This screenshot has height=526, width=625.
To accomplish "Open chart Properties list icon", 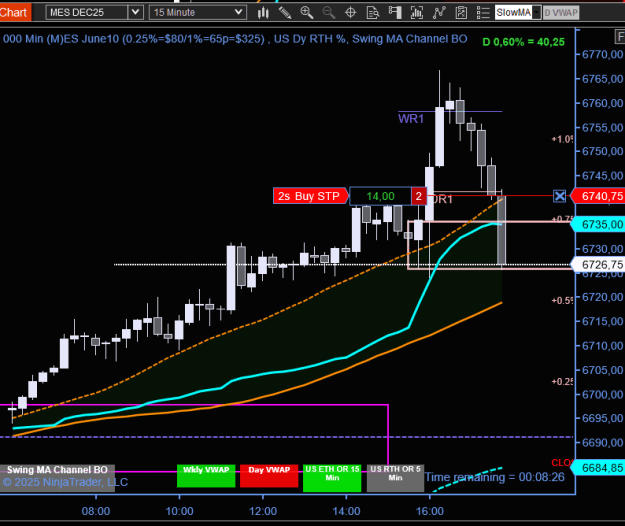I will click(483, 13).
